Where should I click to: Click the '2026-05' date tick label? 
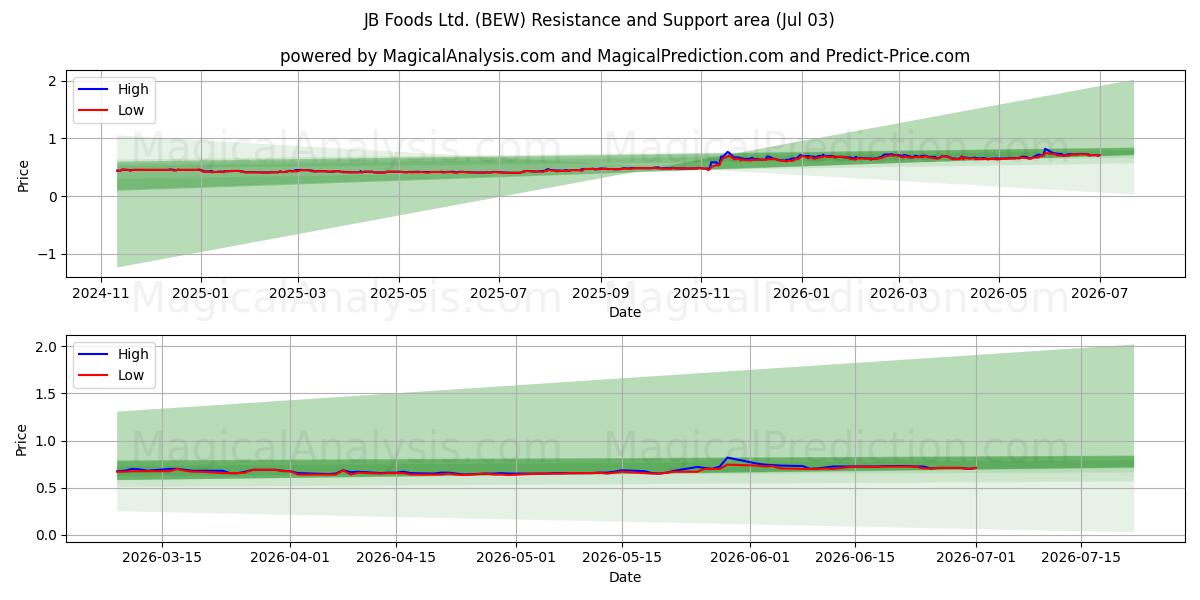[x=999, y=293]
